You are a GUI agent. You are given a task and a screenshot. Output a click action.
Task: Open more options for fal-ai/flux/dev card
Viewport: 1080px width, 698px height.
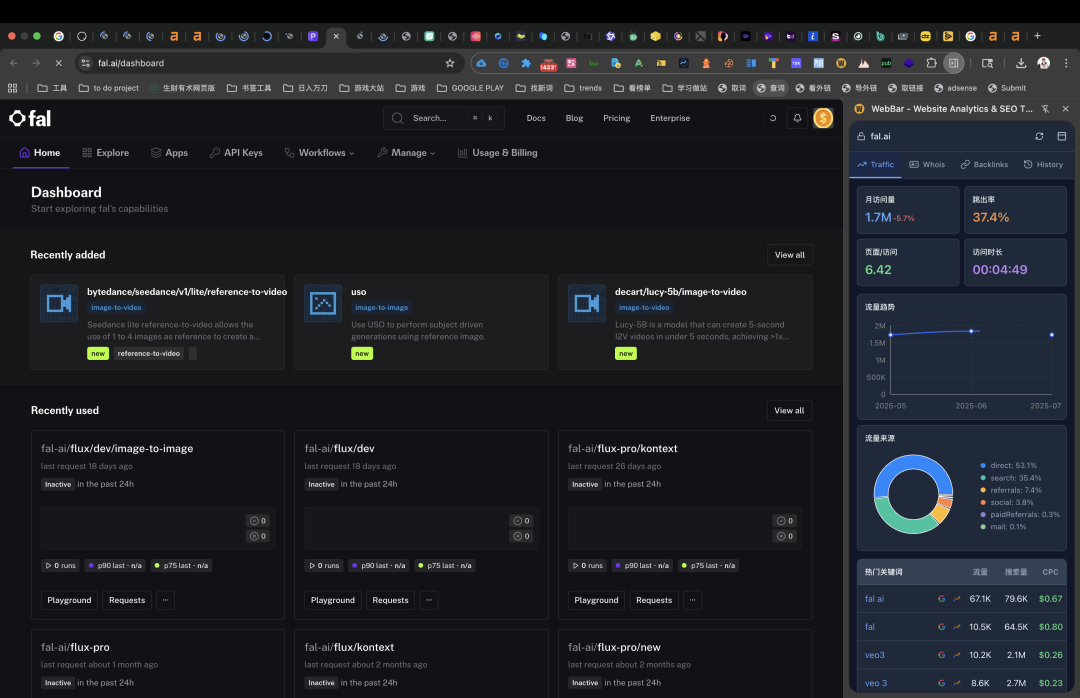pos(429,600)
